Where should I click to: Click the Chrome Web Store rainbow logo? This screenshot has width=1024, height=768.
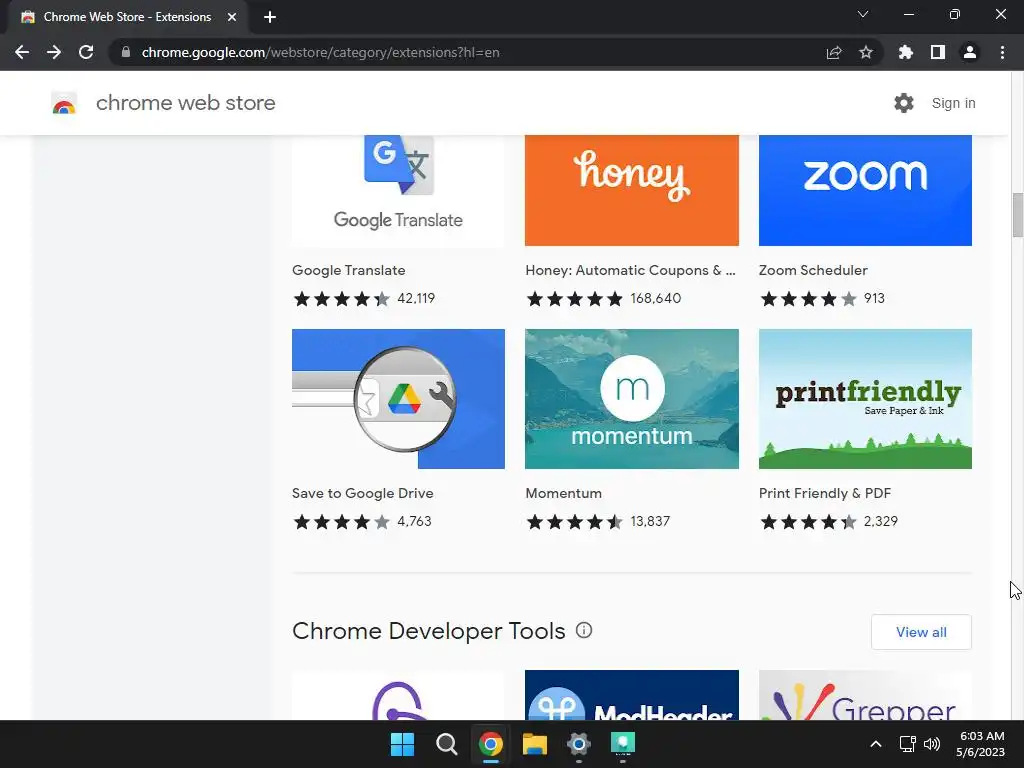pyautogui.click(x=64, y=103)
